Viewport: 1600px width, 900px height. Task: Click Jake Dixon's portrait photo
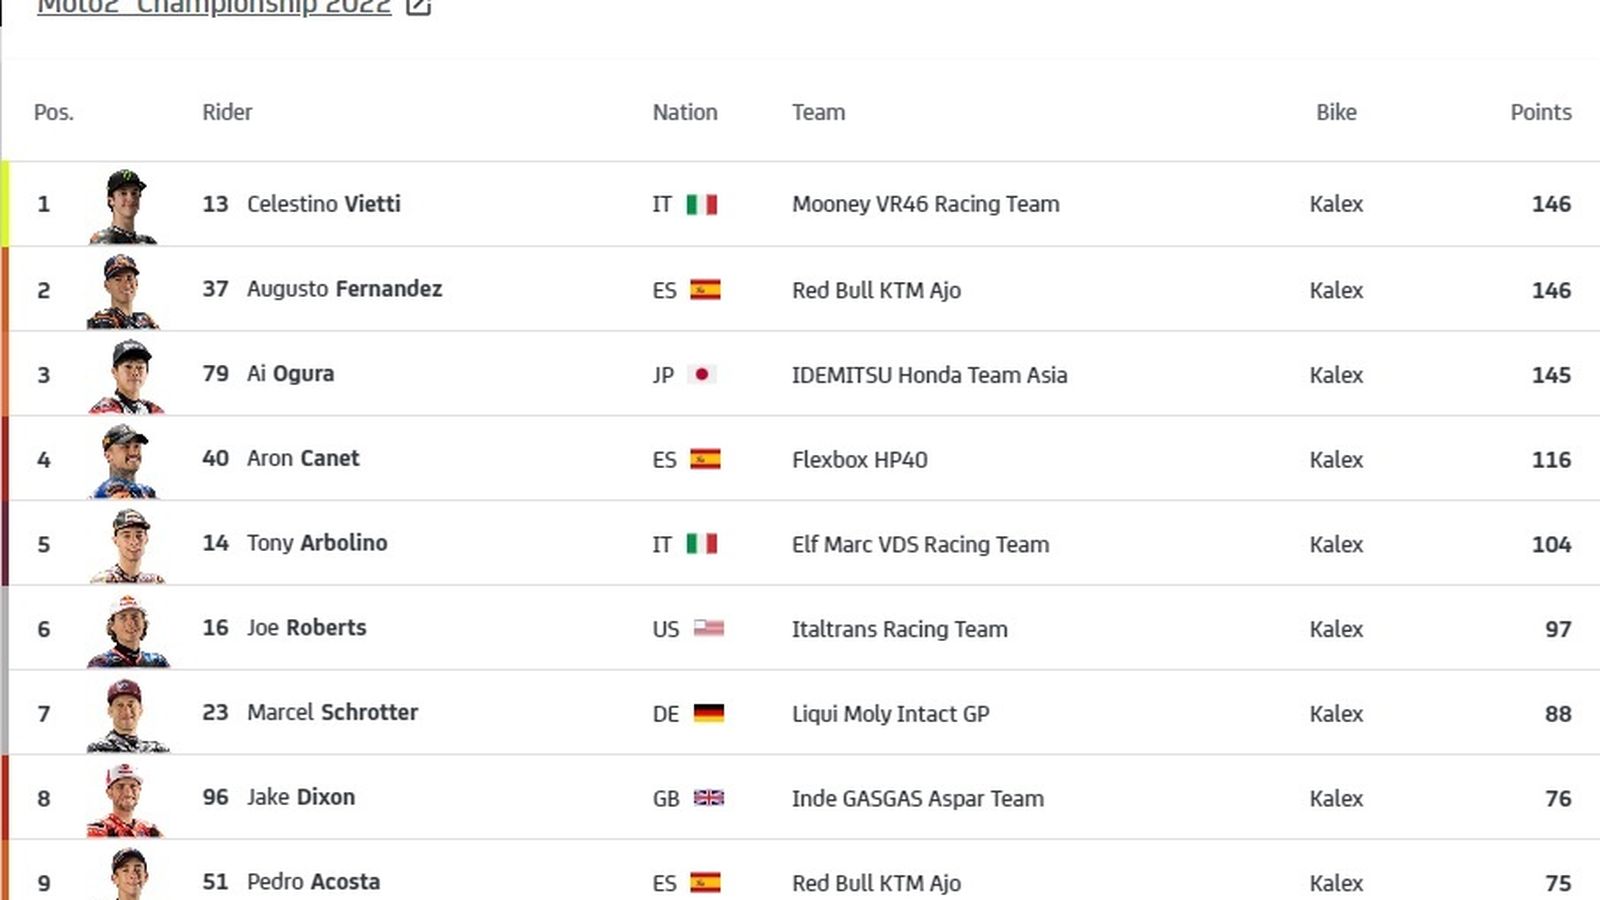(x=125, y=798)
